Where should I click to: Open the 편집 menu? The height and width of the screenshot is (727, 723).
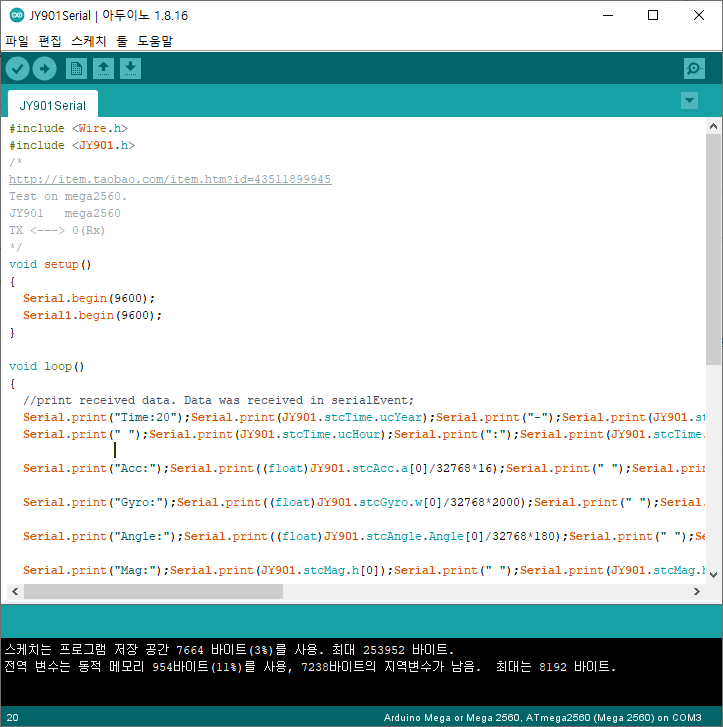point(50,41)
